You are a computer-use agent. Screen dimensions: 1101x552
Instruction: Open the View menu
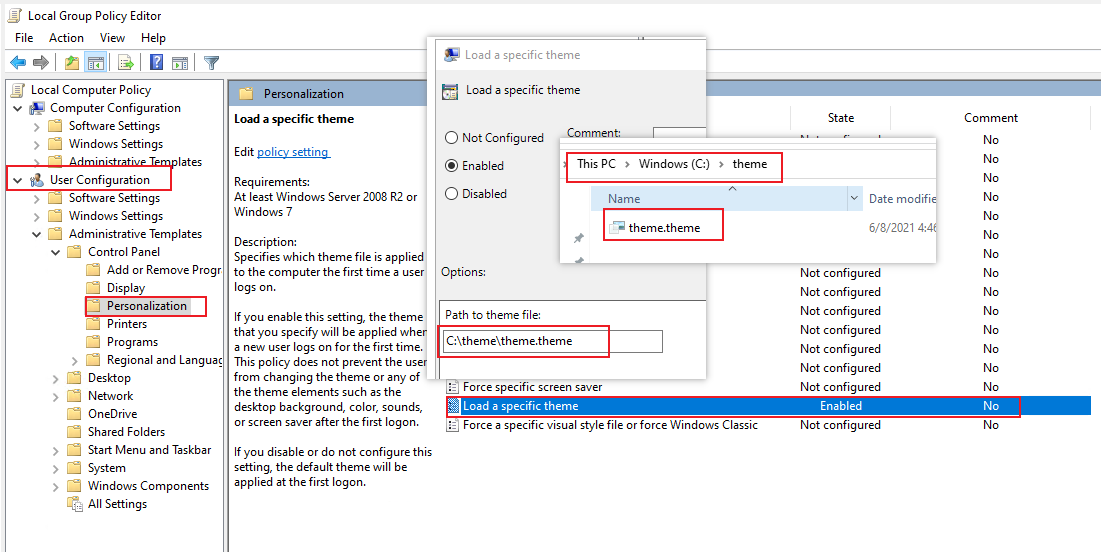pyautogui.click(x=112, y=38)
